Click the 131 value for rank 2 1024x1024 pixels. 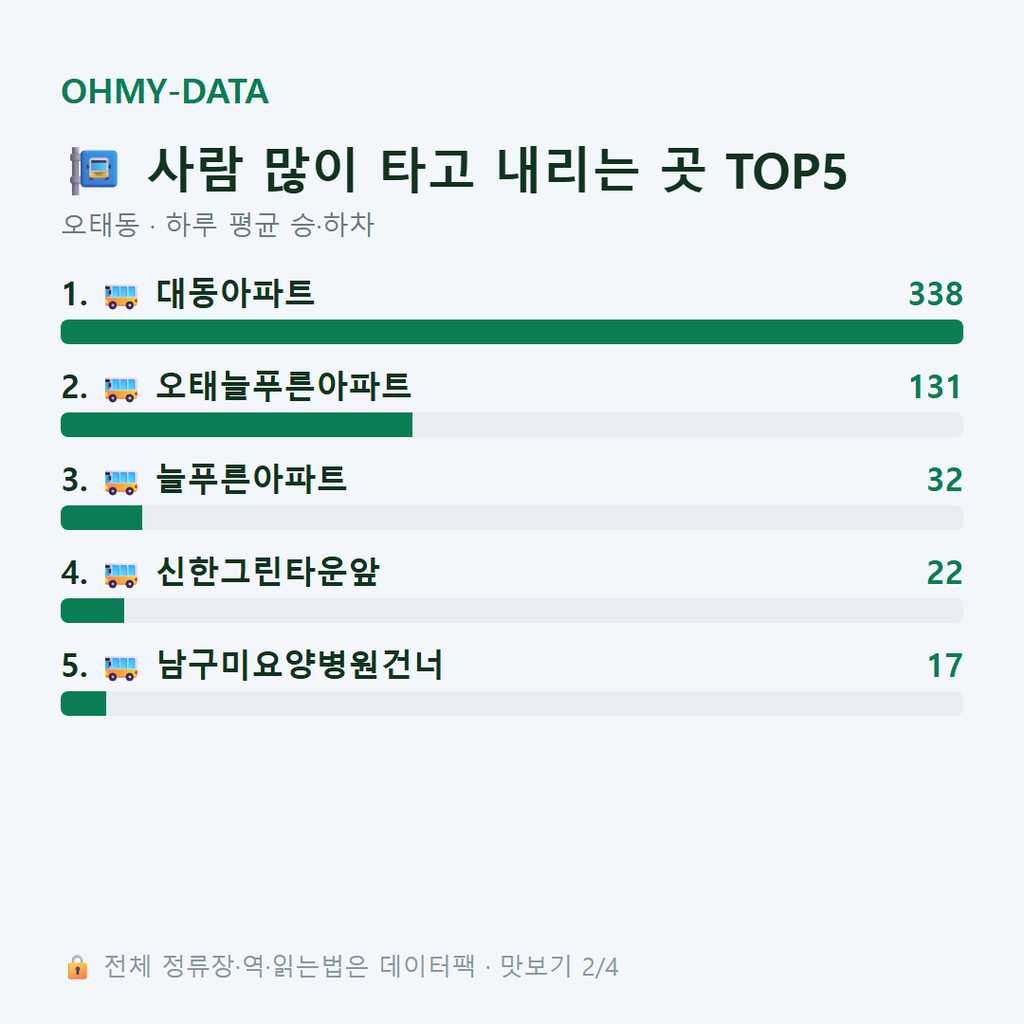[x=935, y=387]
